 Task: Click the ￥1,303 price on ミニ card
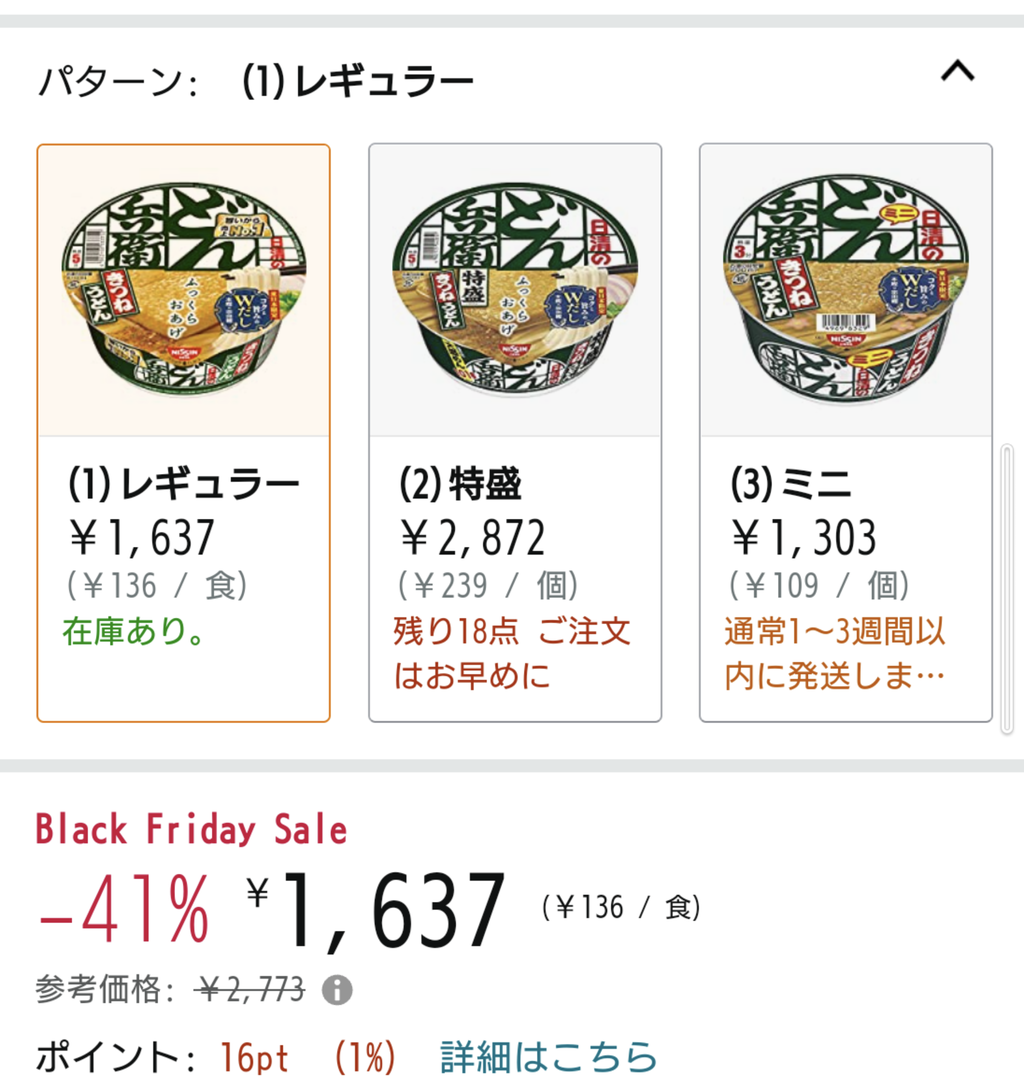[x=803, y=537]
